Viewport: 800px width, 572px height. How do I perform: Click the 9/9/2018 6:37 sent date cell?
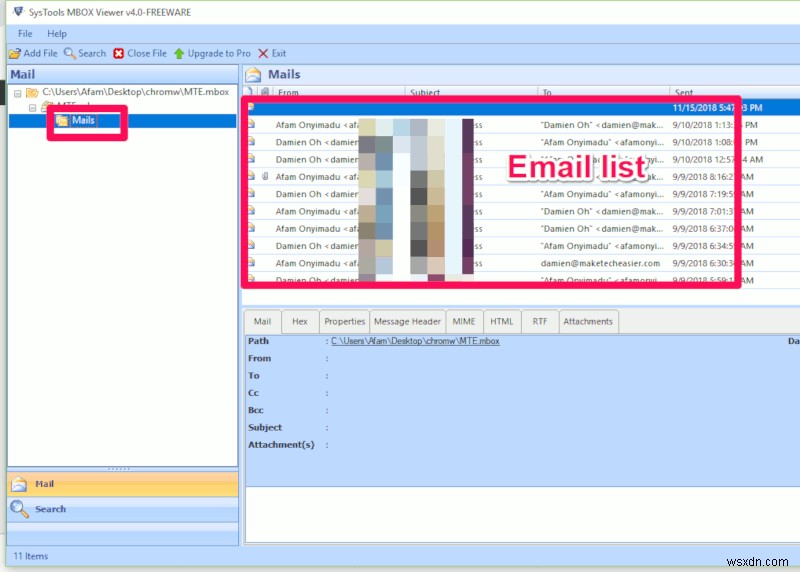click(714, 229)
